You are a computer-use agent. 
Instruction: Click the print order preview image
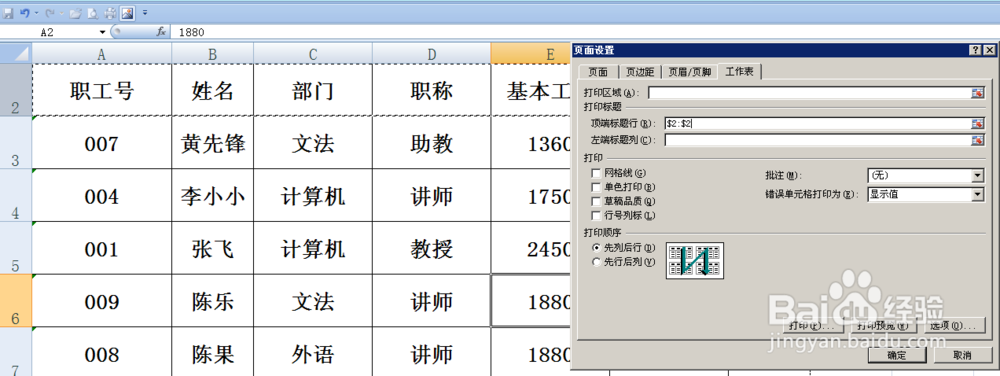coord(695,260)
